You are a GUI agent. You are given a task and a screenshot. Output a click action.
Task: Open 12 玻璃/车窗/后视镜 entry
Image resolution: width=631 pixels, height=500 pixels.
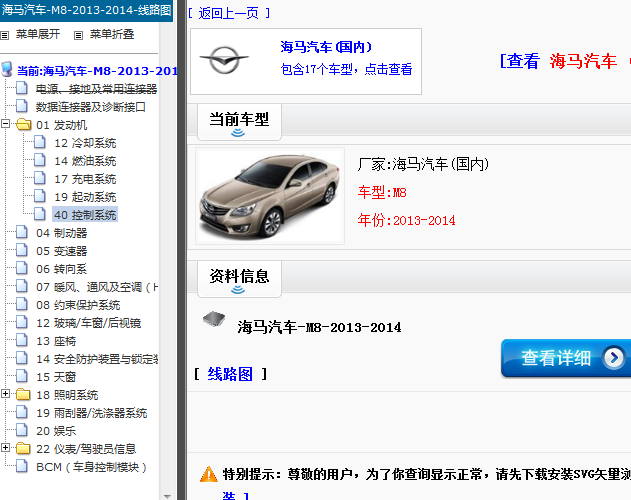(89, 323)
